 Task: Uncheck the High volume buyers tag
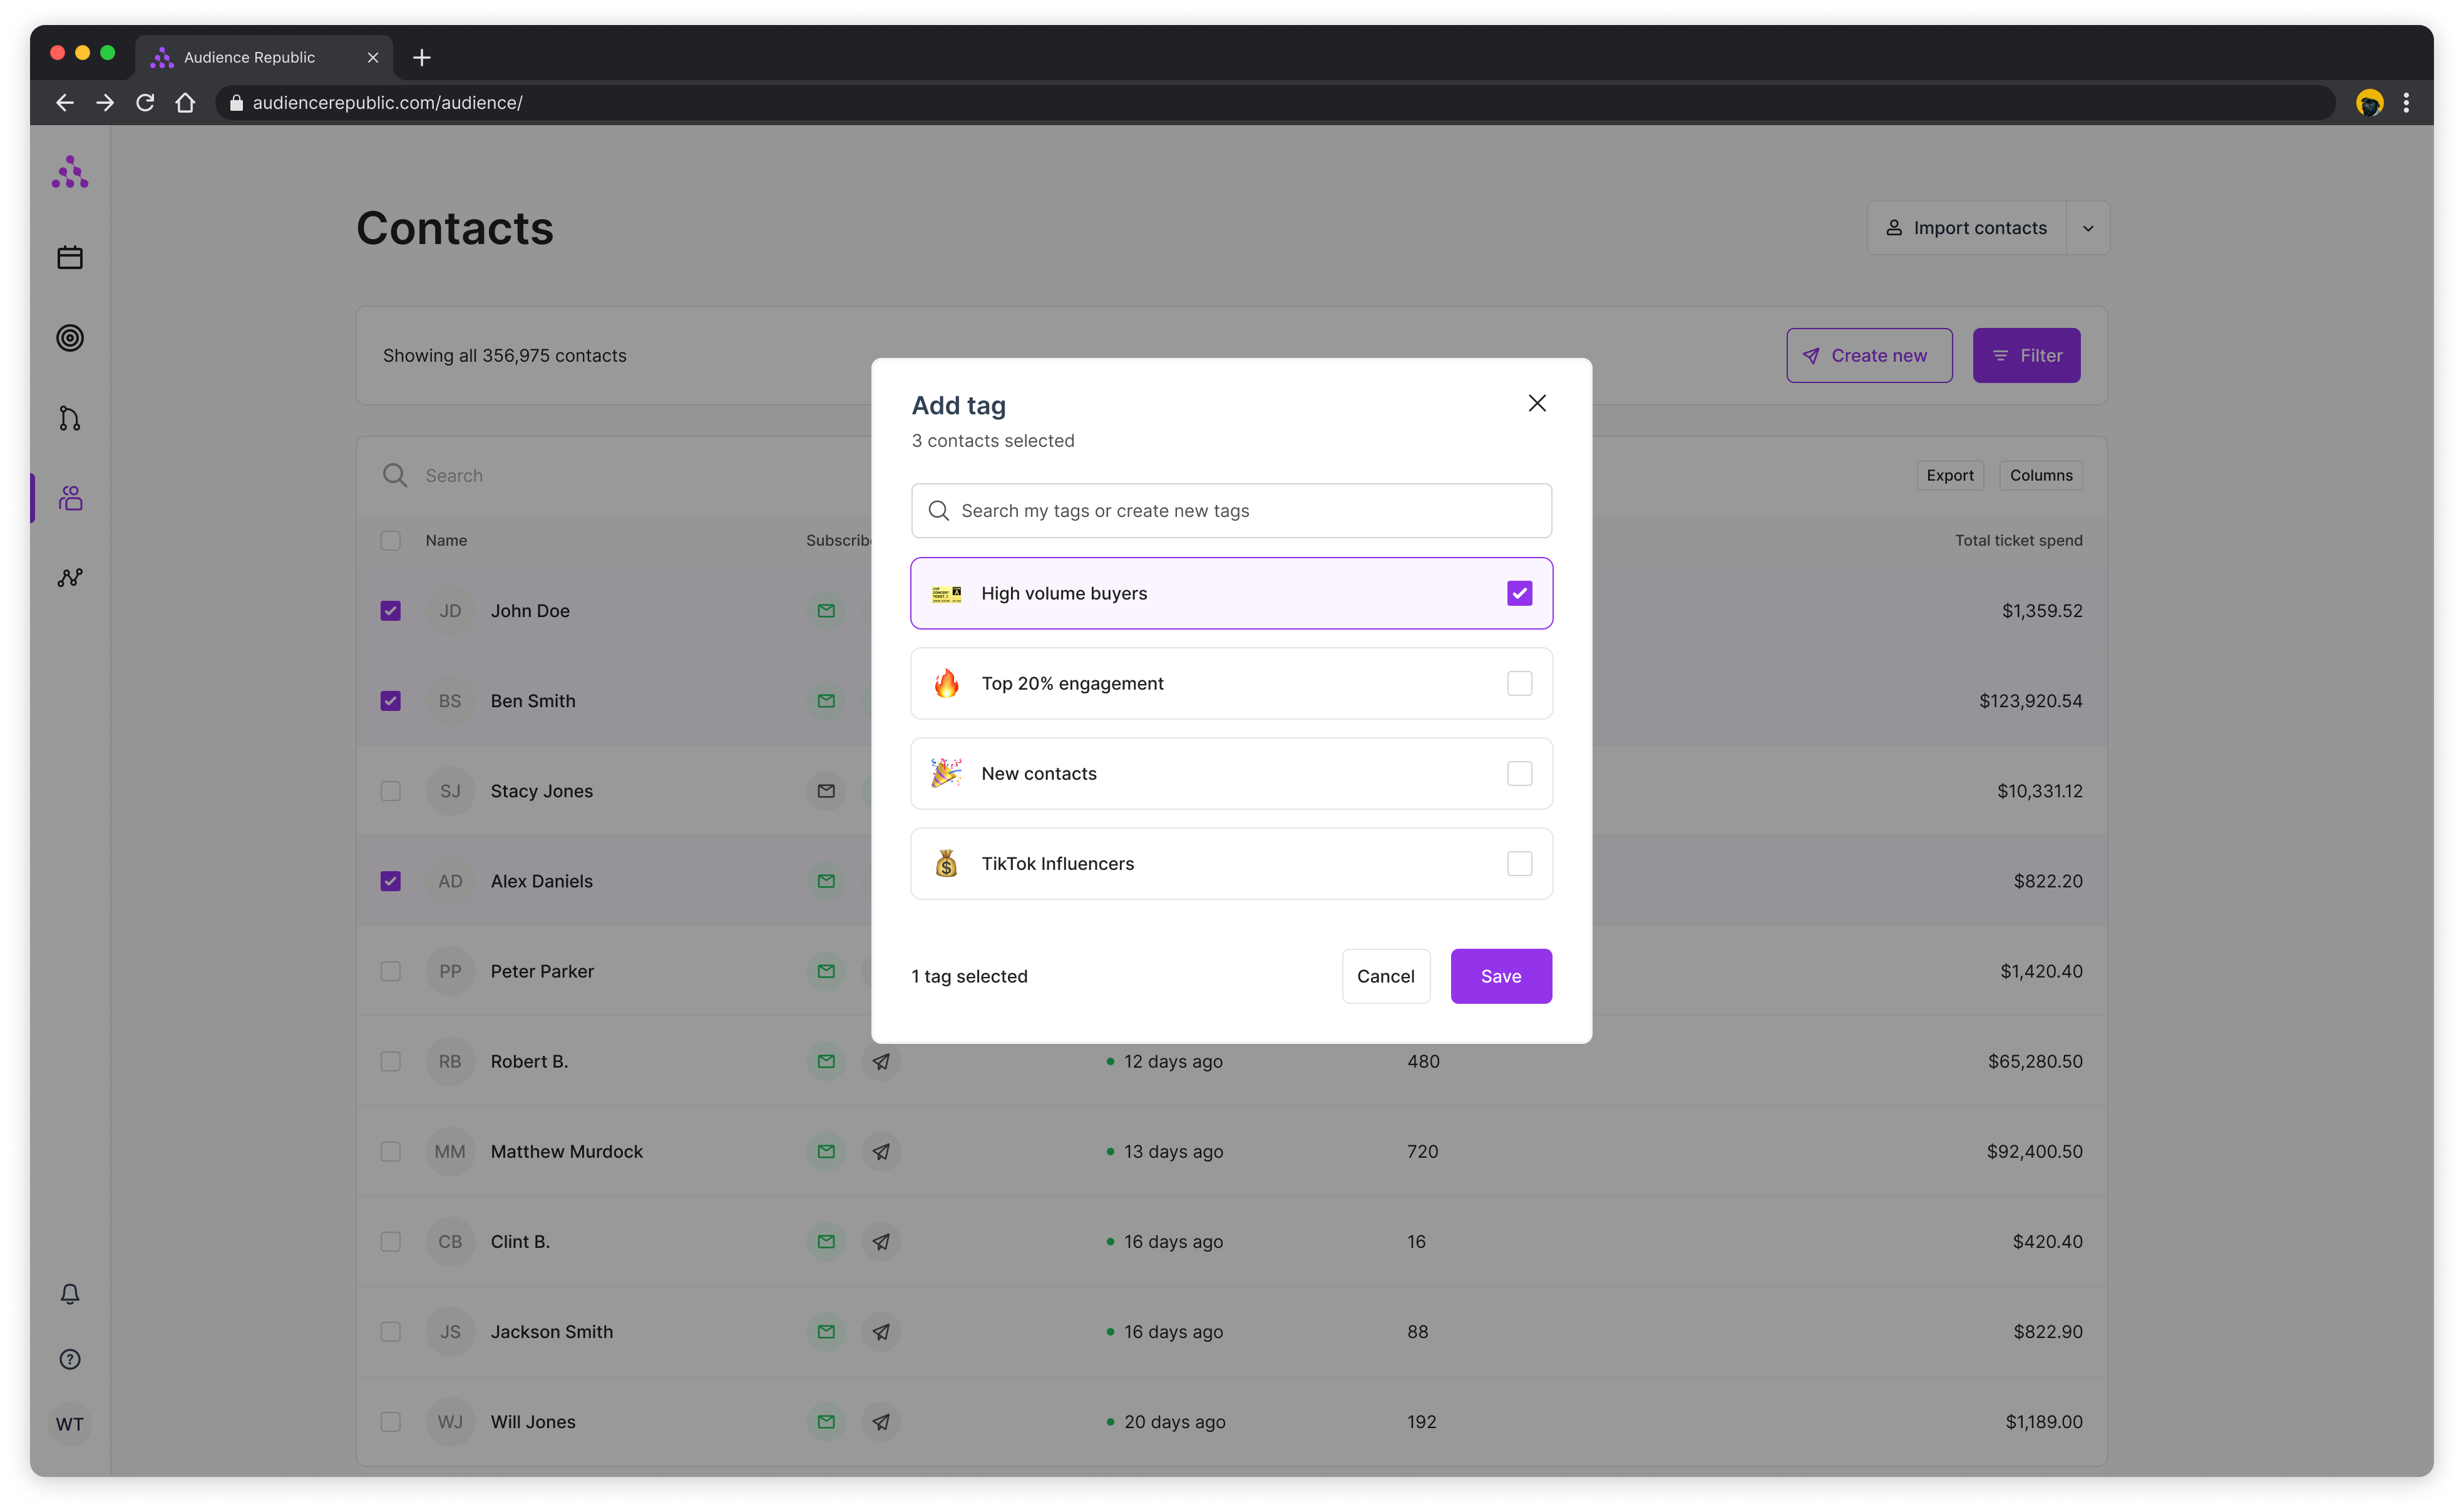(x=1519, y=593)
